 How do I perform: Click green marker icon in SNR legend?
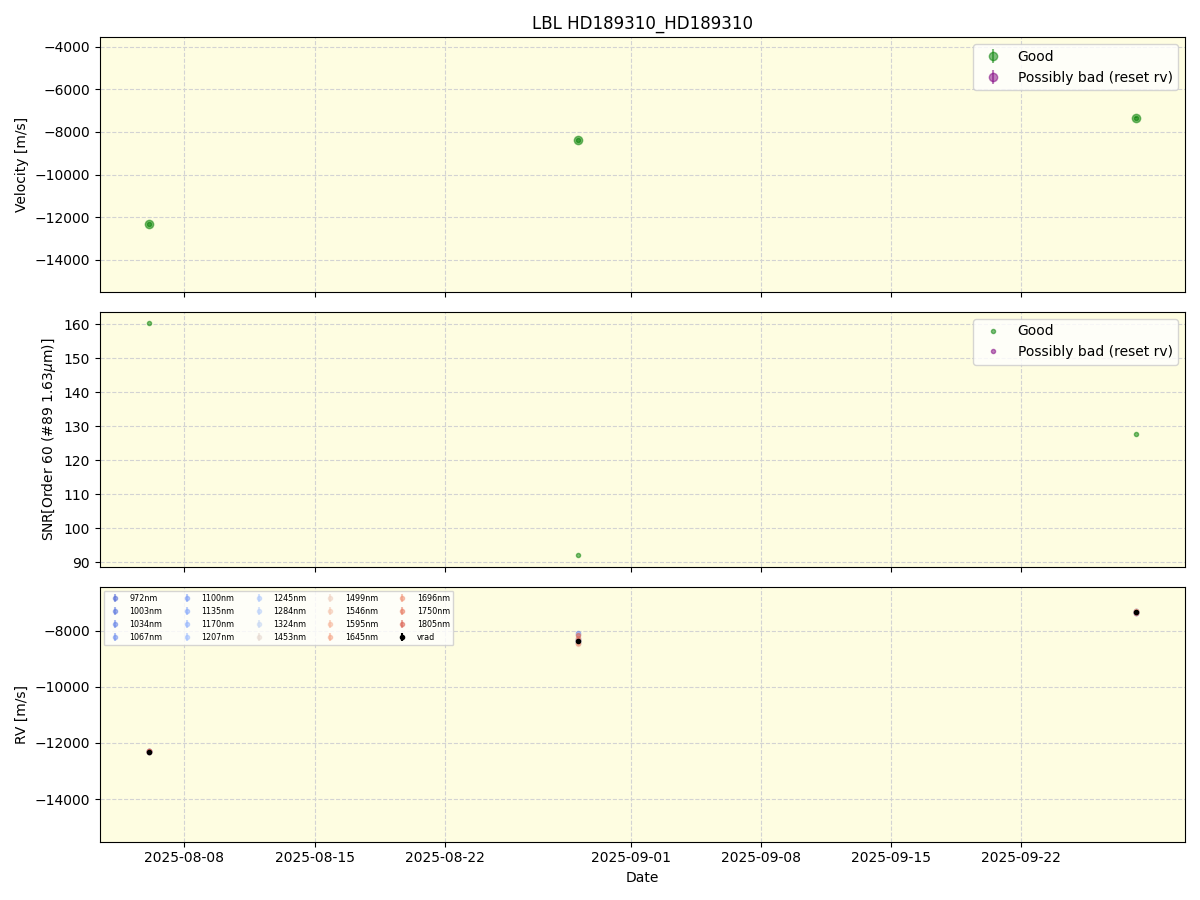click(x=993, y=331)
